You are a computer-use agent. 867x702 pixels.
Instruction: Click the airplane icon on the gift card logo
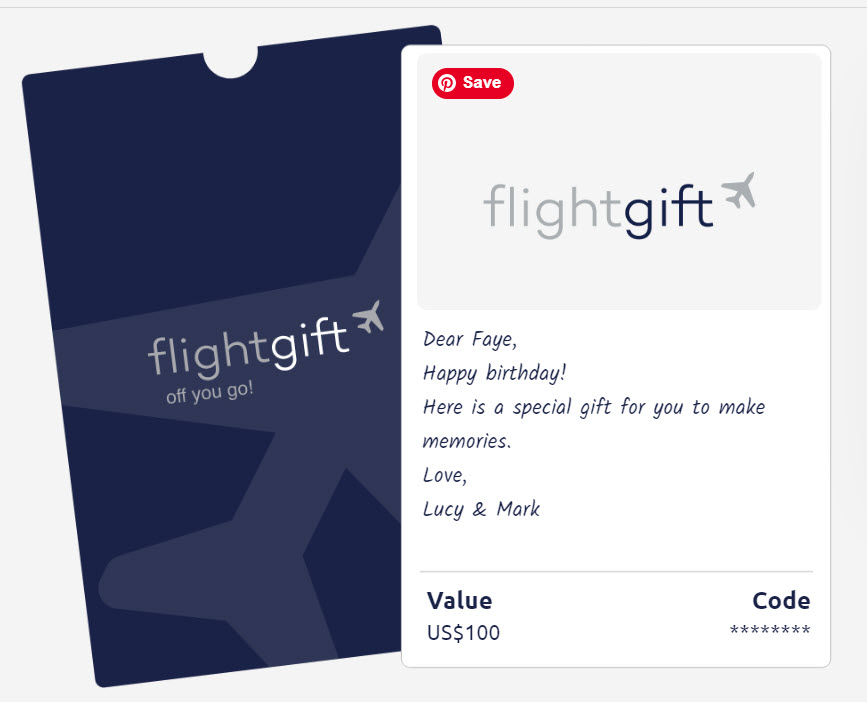click(x=738, y=190)
